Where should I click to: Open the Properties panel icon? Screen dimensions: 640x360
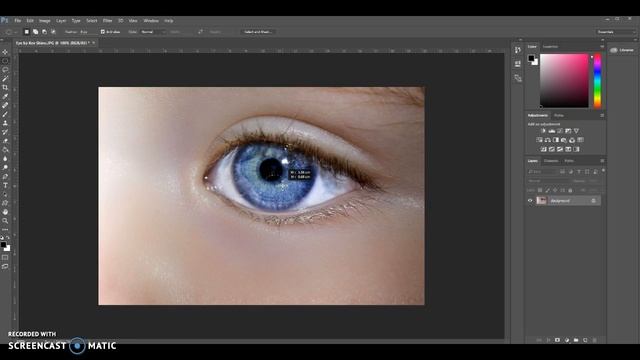[x=518, y=64]
